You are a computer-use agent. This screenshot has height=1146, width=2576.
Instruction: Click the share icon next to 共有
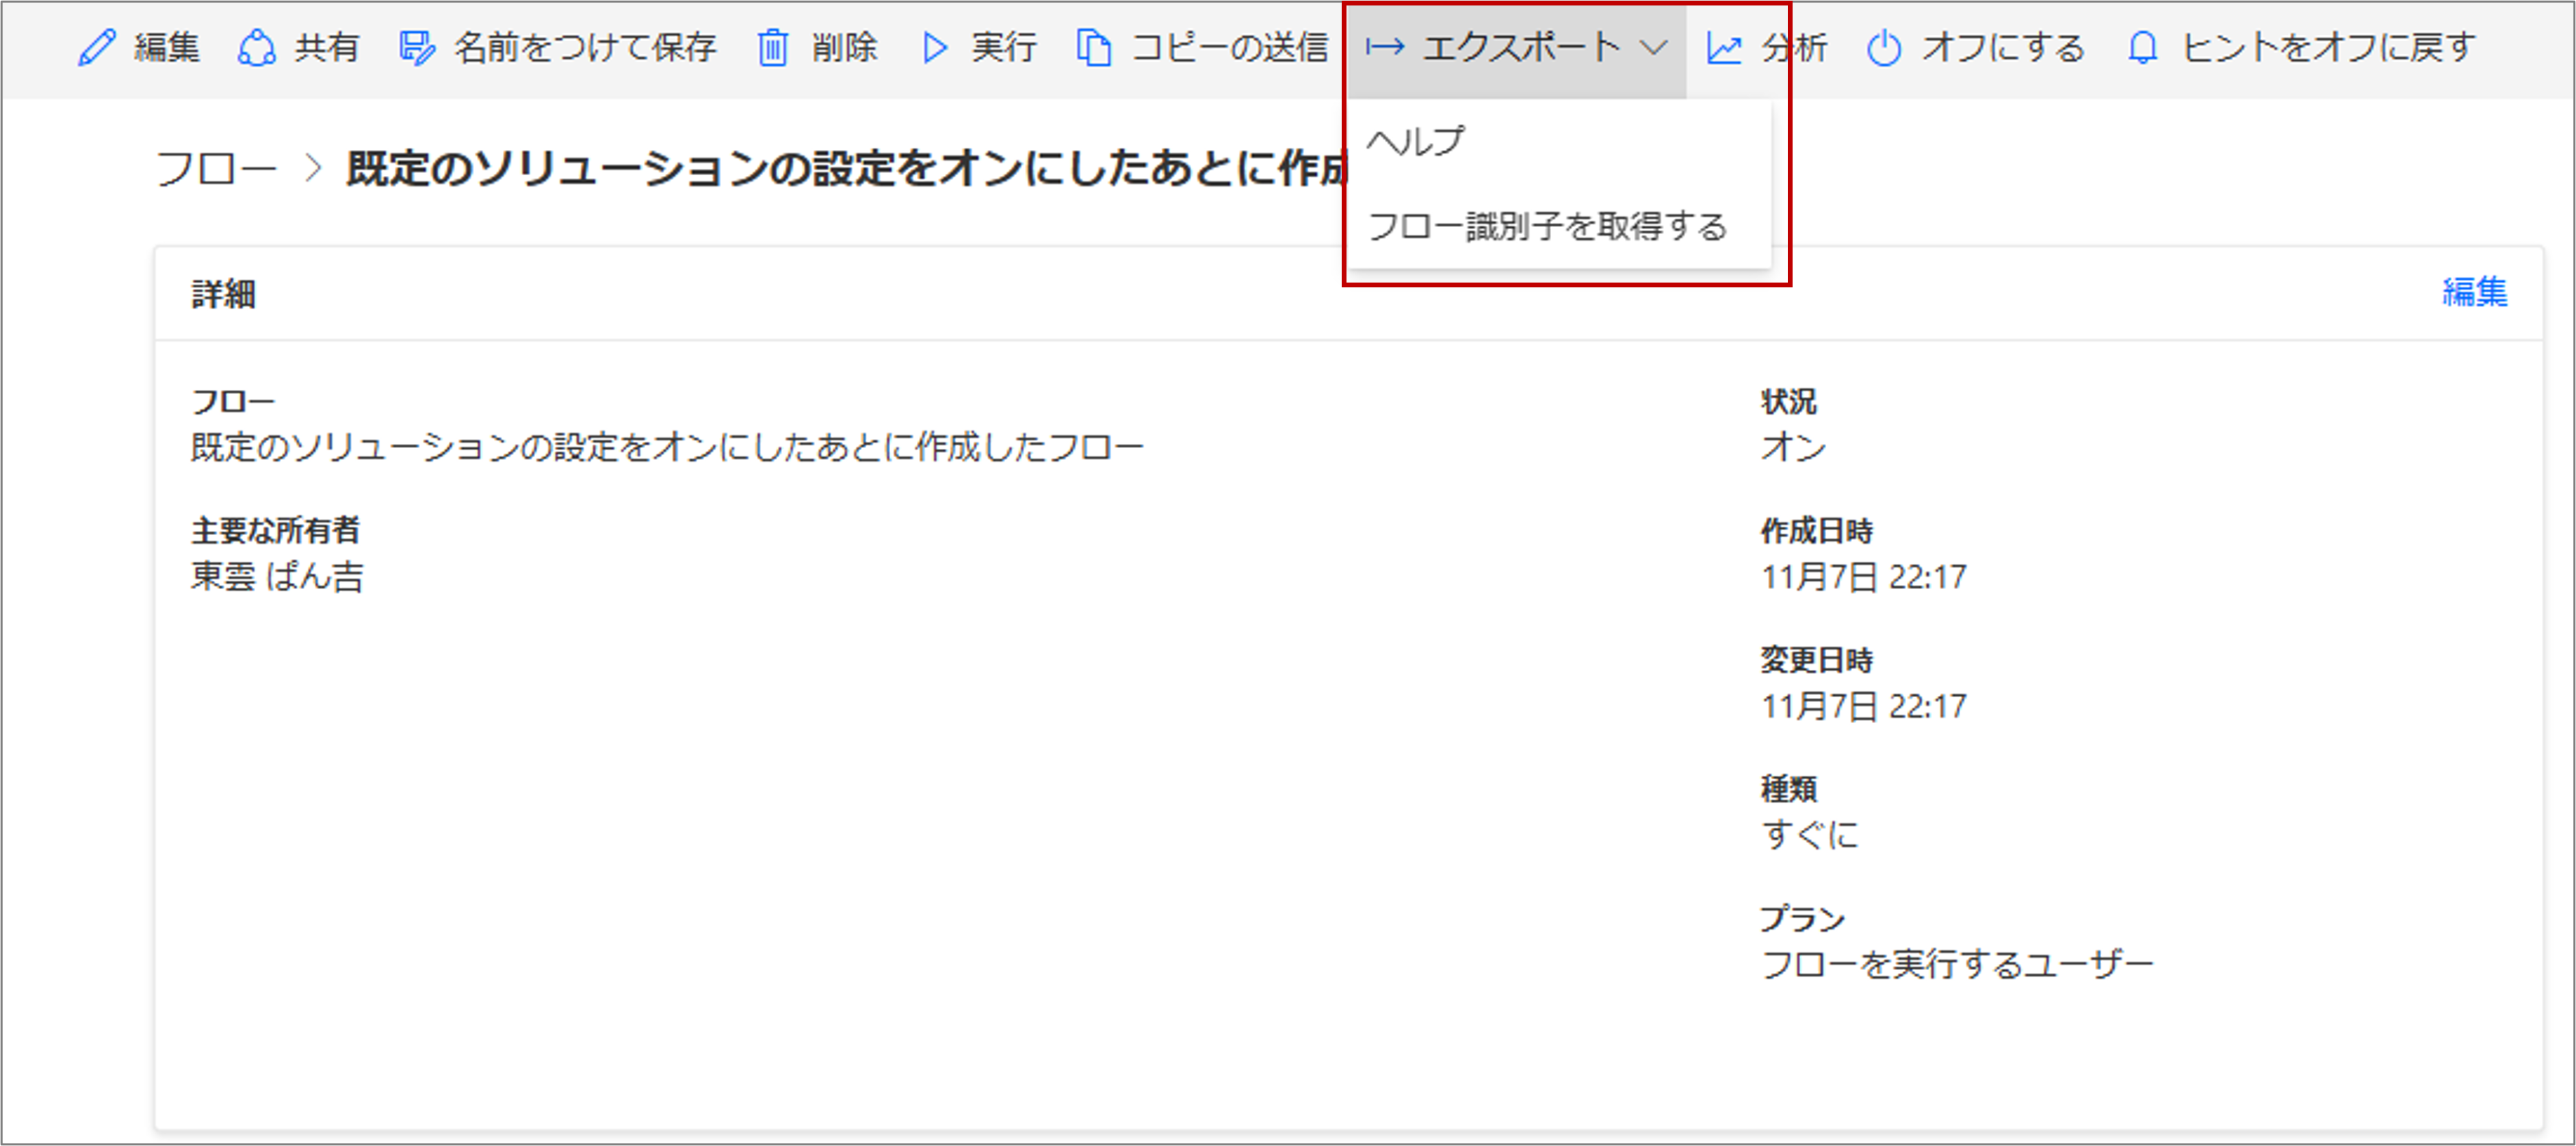click(257, 46)
